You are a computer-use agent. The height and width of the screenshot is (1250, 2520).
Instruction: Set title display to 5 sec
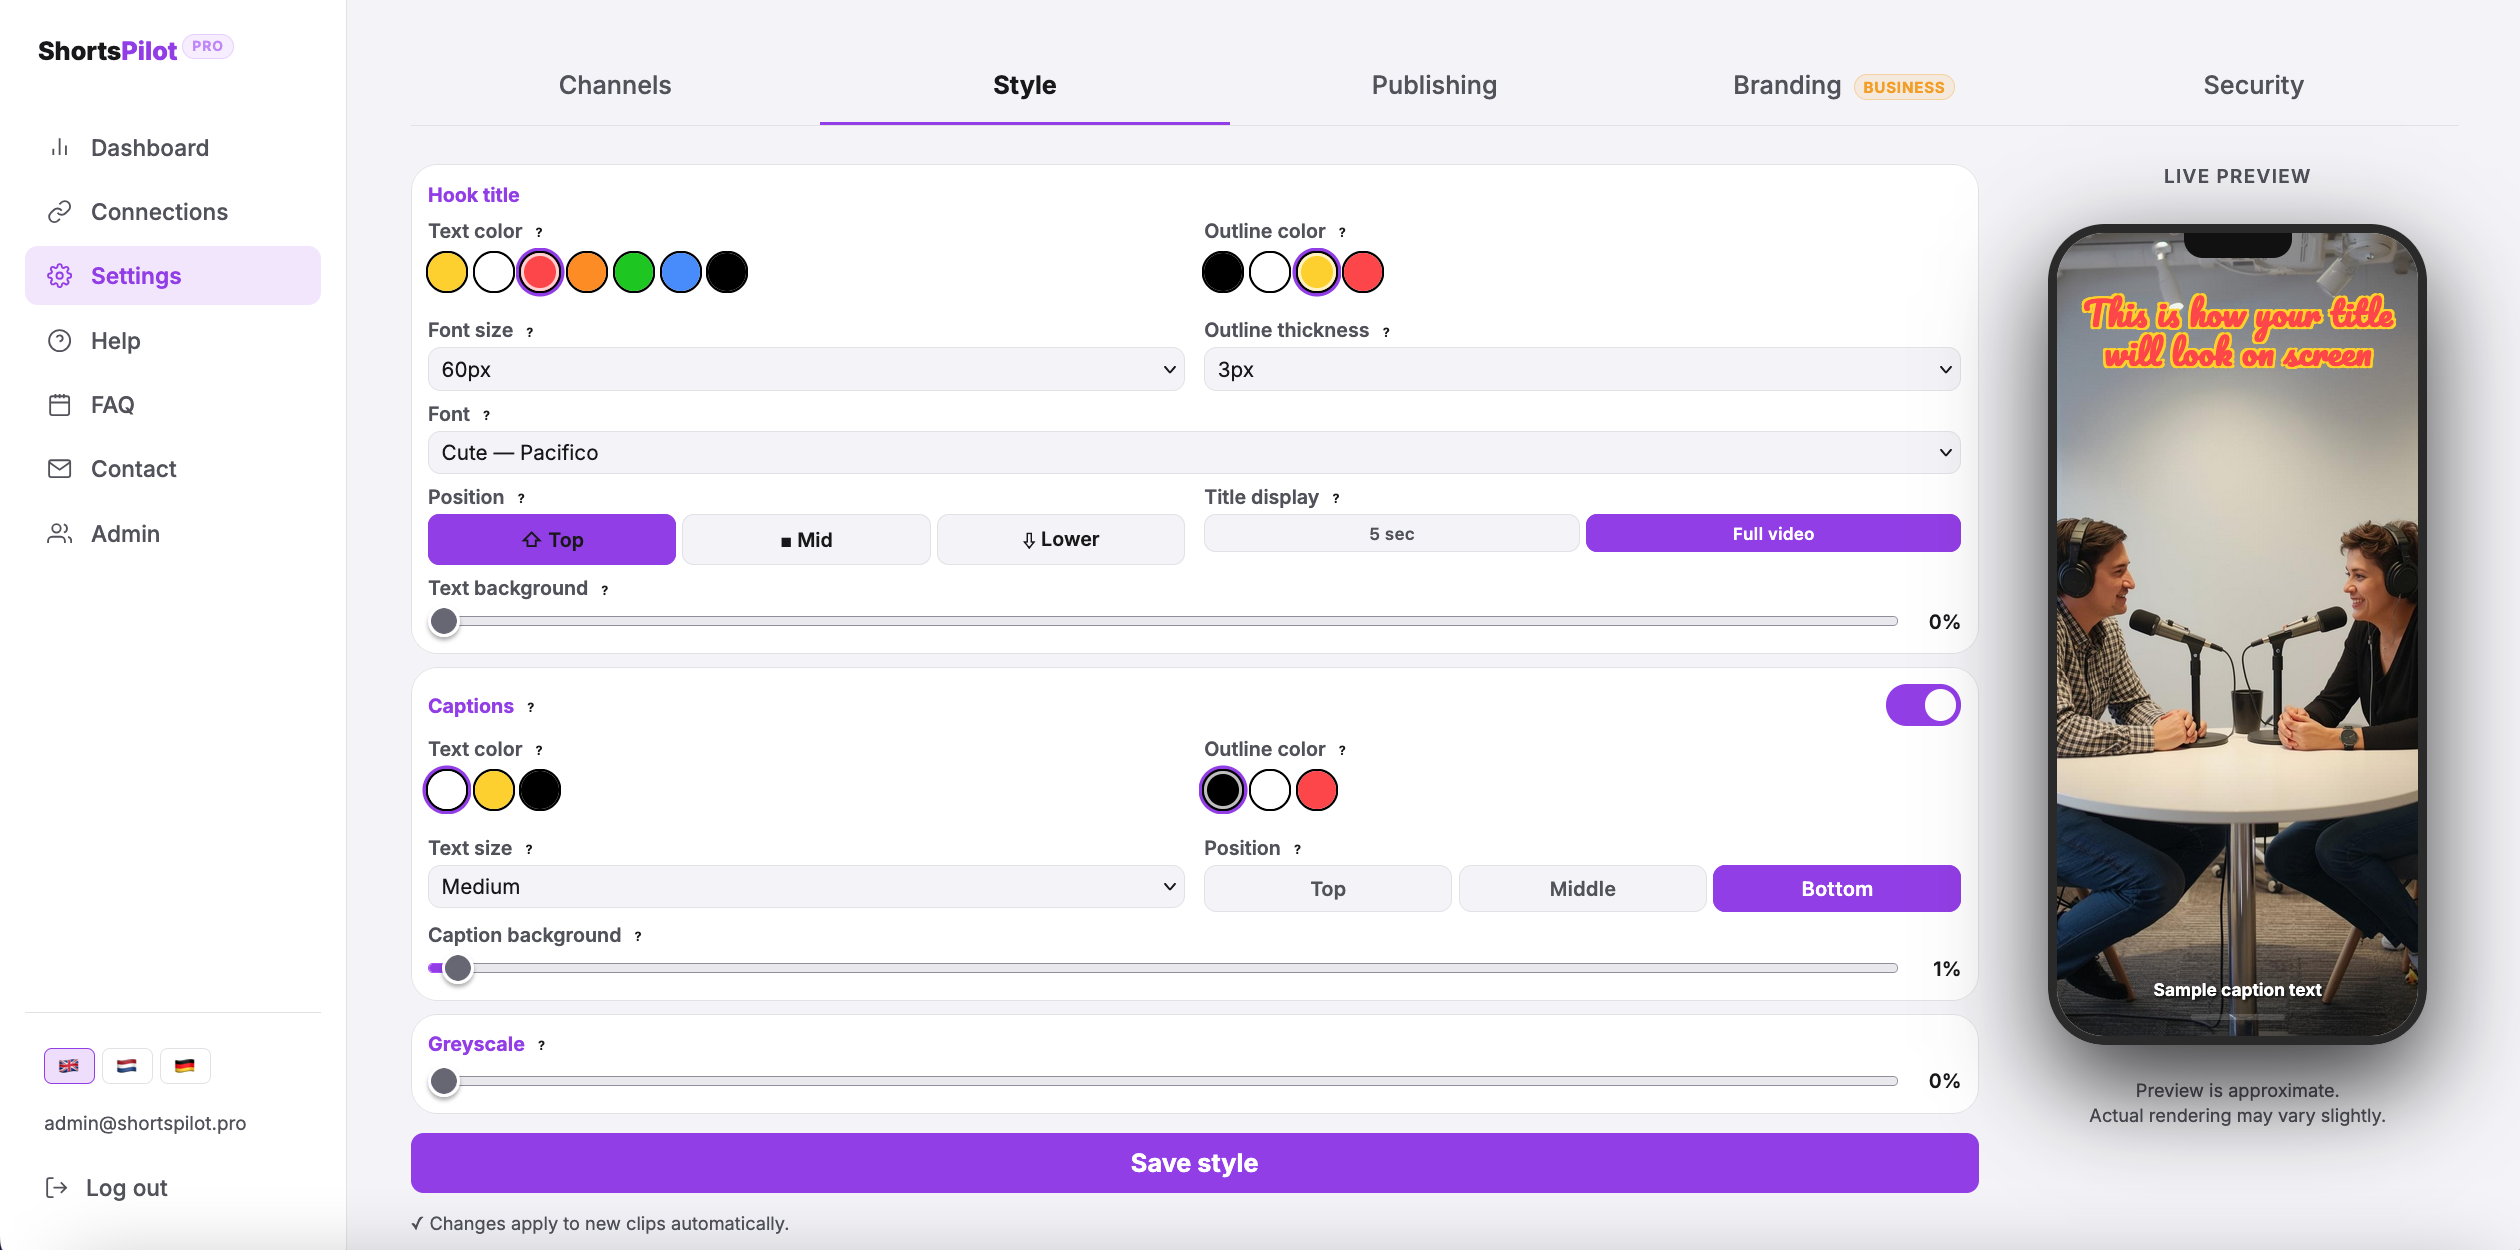coord(1391,534)
